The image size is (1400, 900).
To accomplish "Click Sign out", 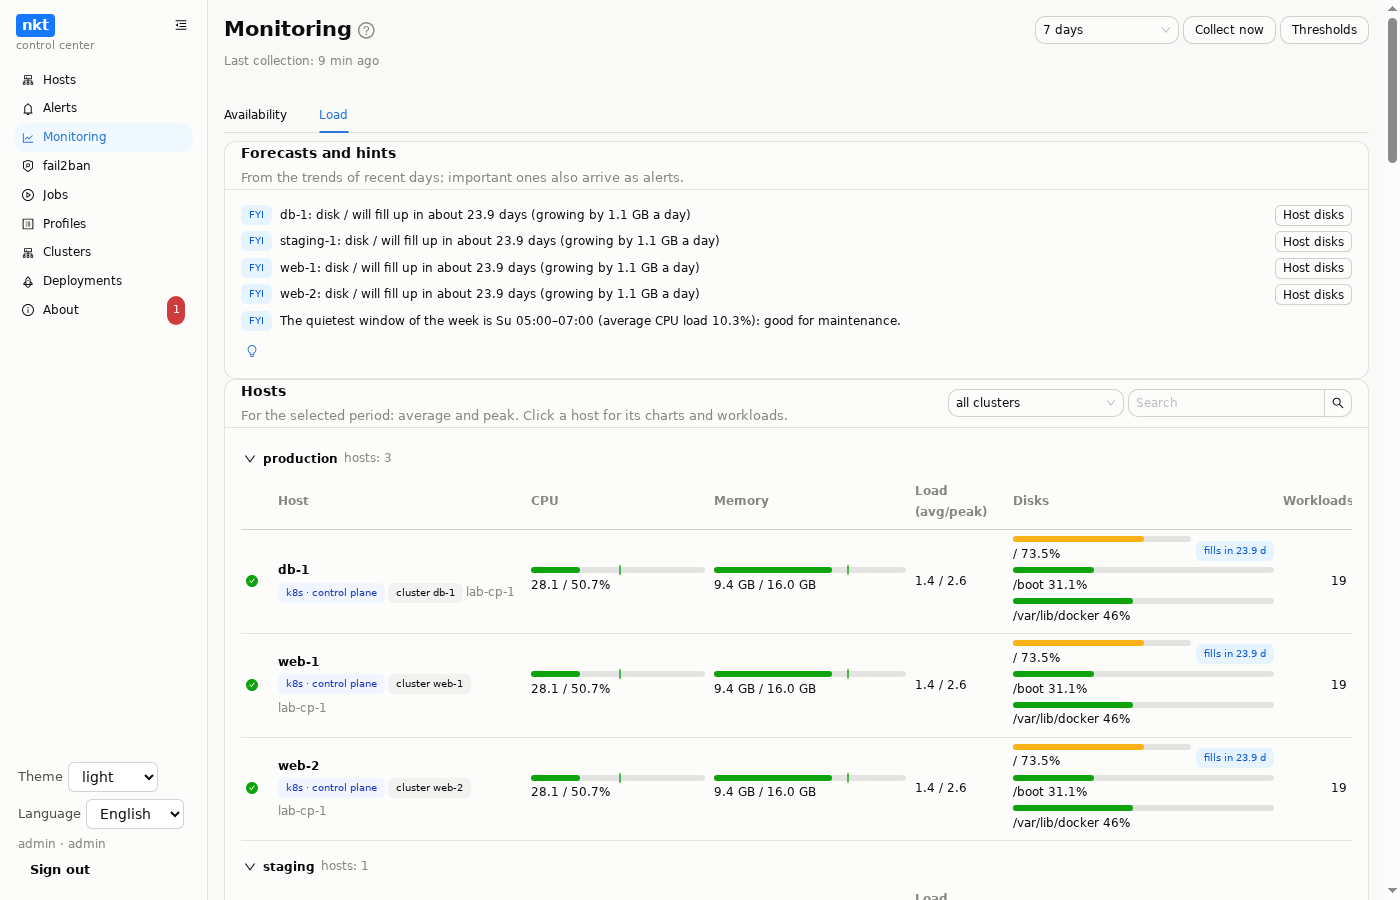I will point(60,870).
